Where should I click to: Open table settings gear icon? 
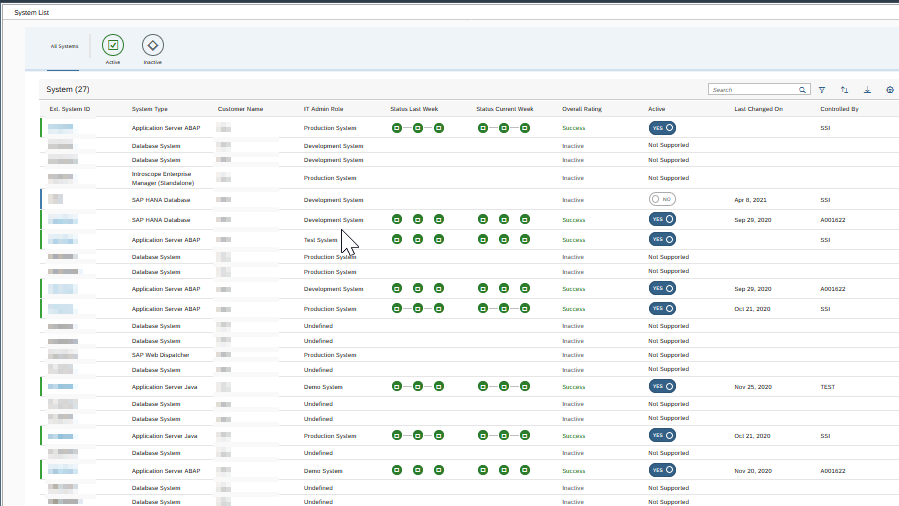(x=889, y=90)
